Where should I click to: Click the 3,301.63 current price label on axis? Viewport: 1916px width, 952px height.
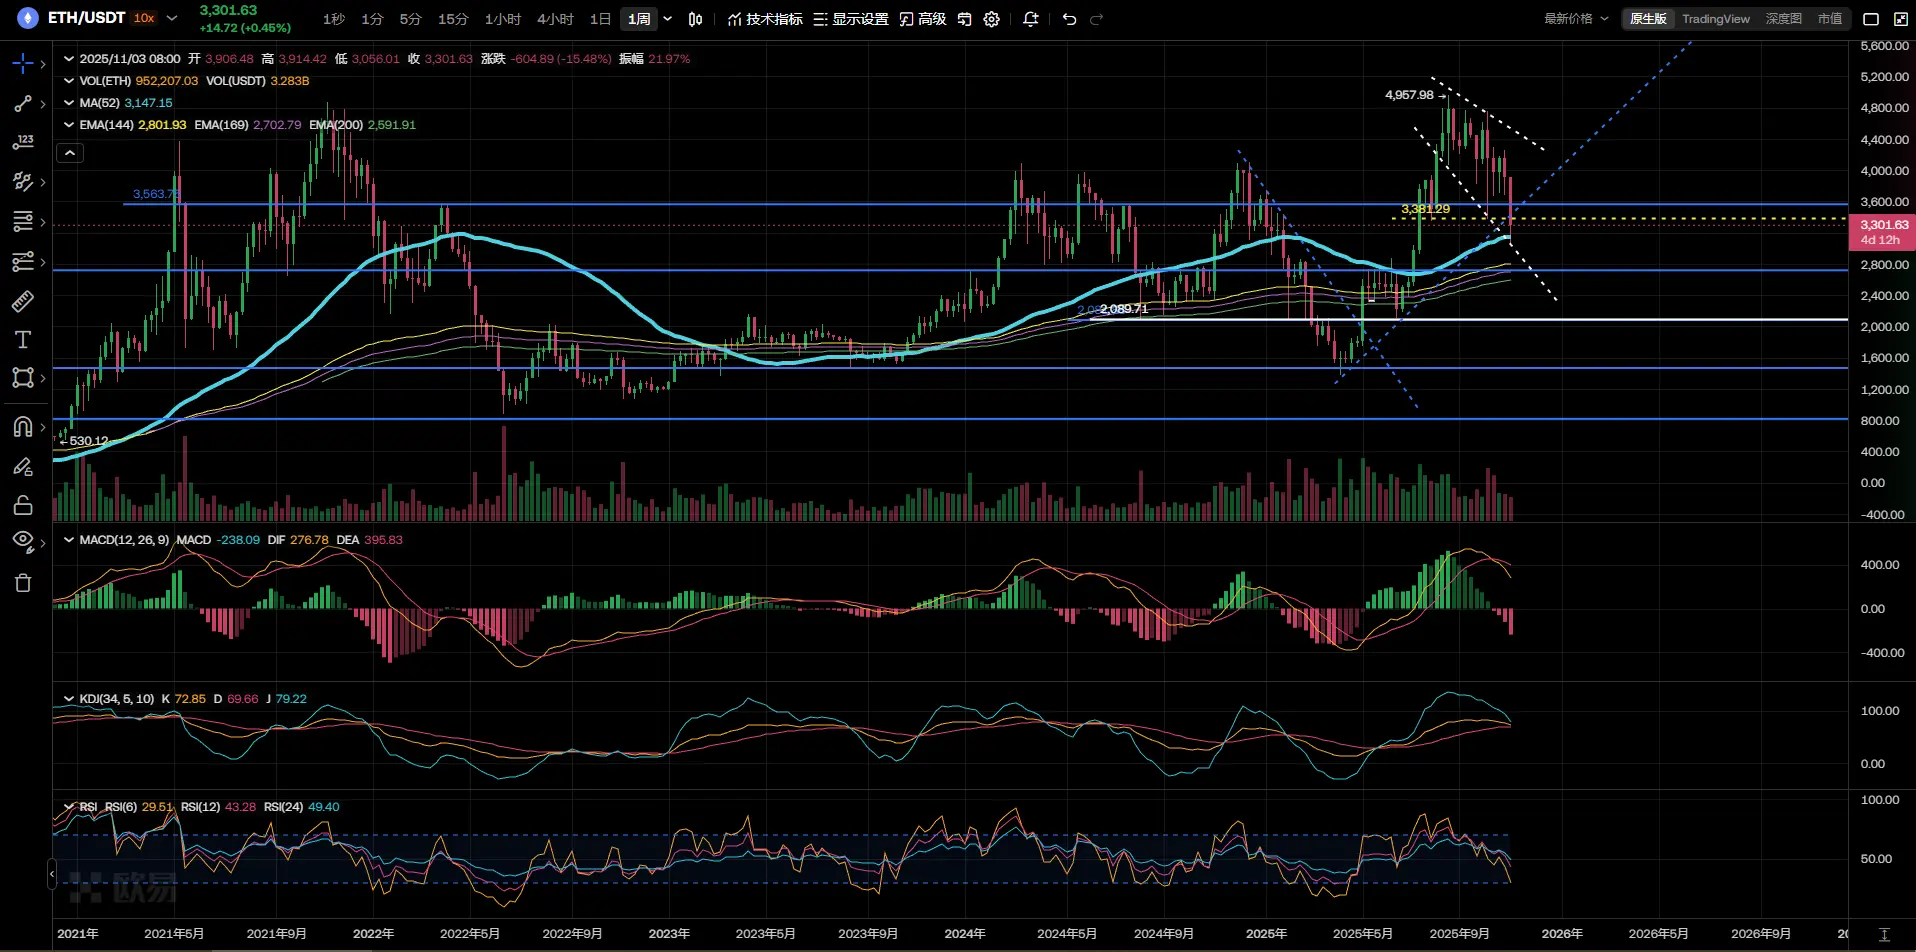pyautogui.click(x=1883, y=225)
